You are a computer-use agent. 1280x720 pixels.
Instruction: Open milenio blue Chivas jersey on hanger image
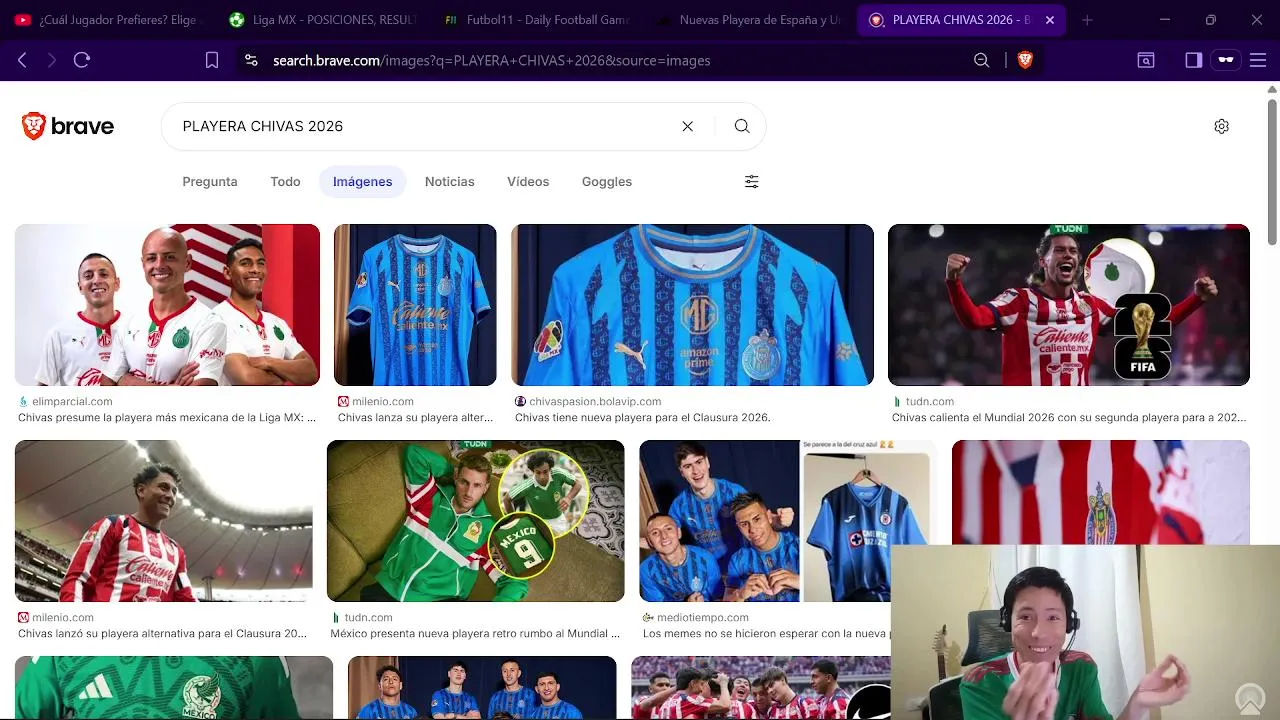415,305
